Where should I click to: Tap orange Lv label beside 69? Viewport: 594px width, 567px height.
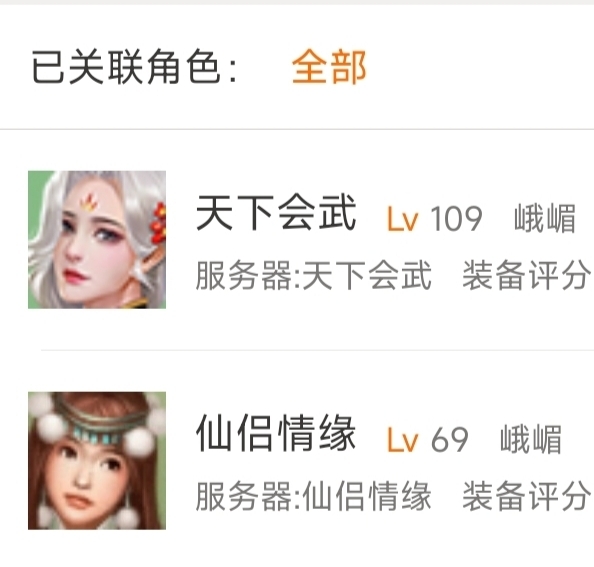pyautogui.click(x=403, y=440)
